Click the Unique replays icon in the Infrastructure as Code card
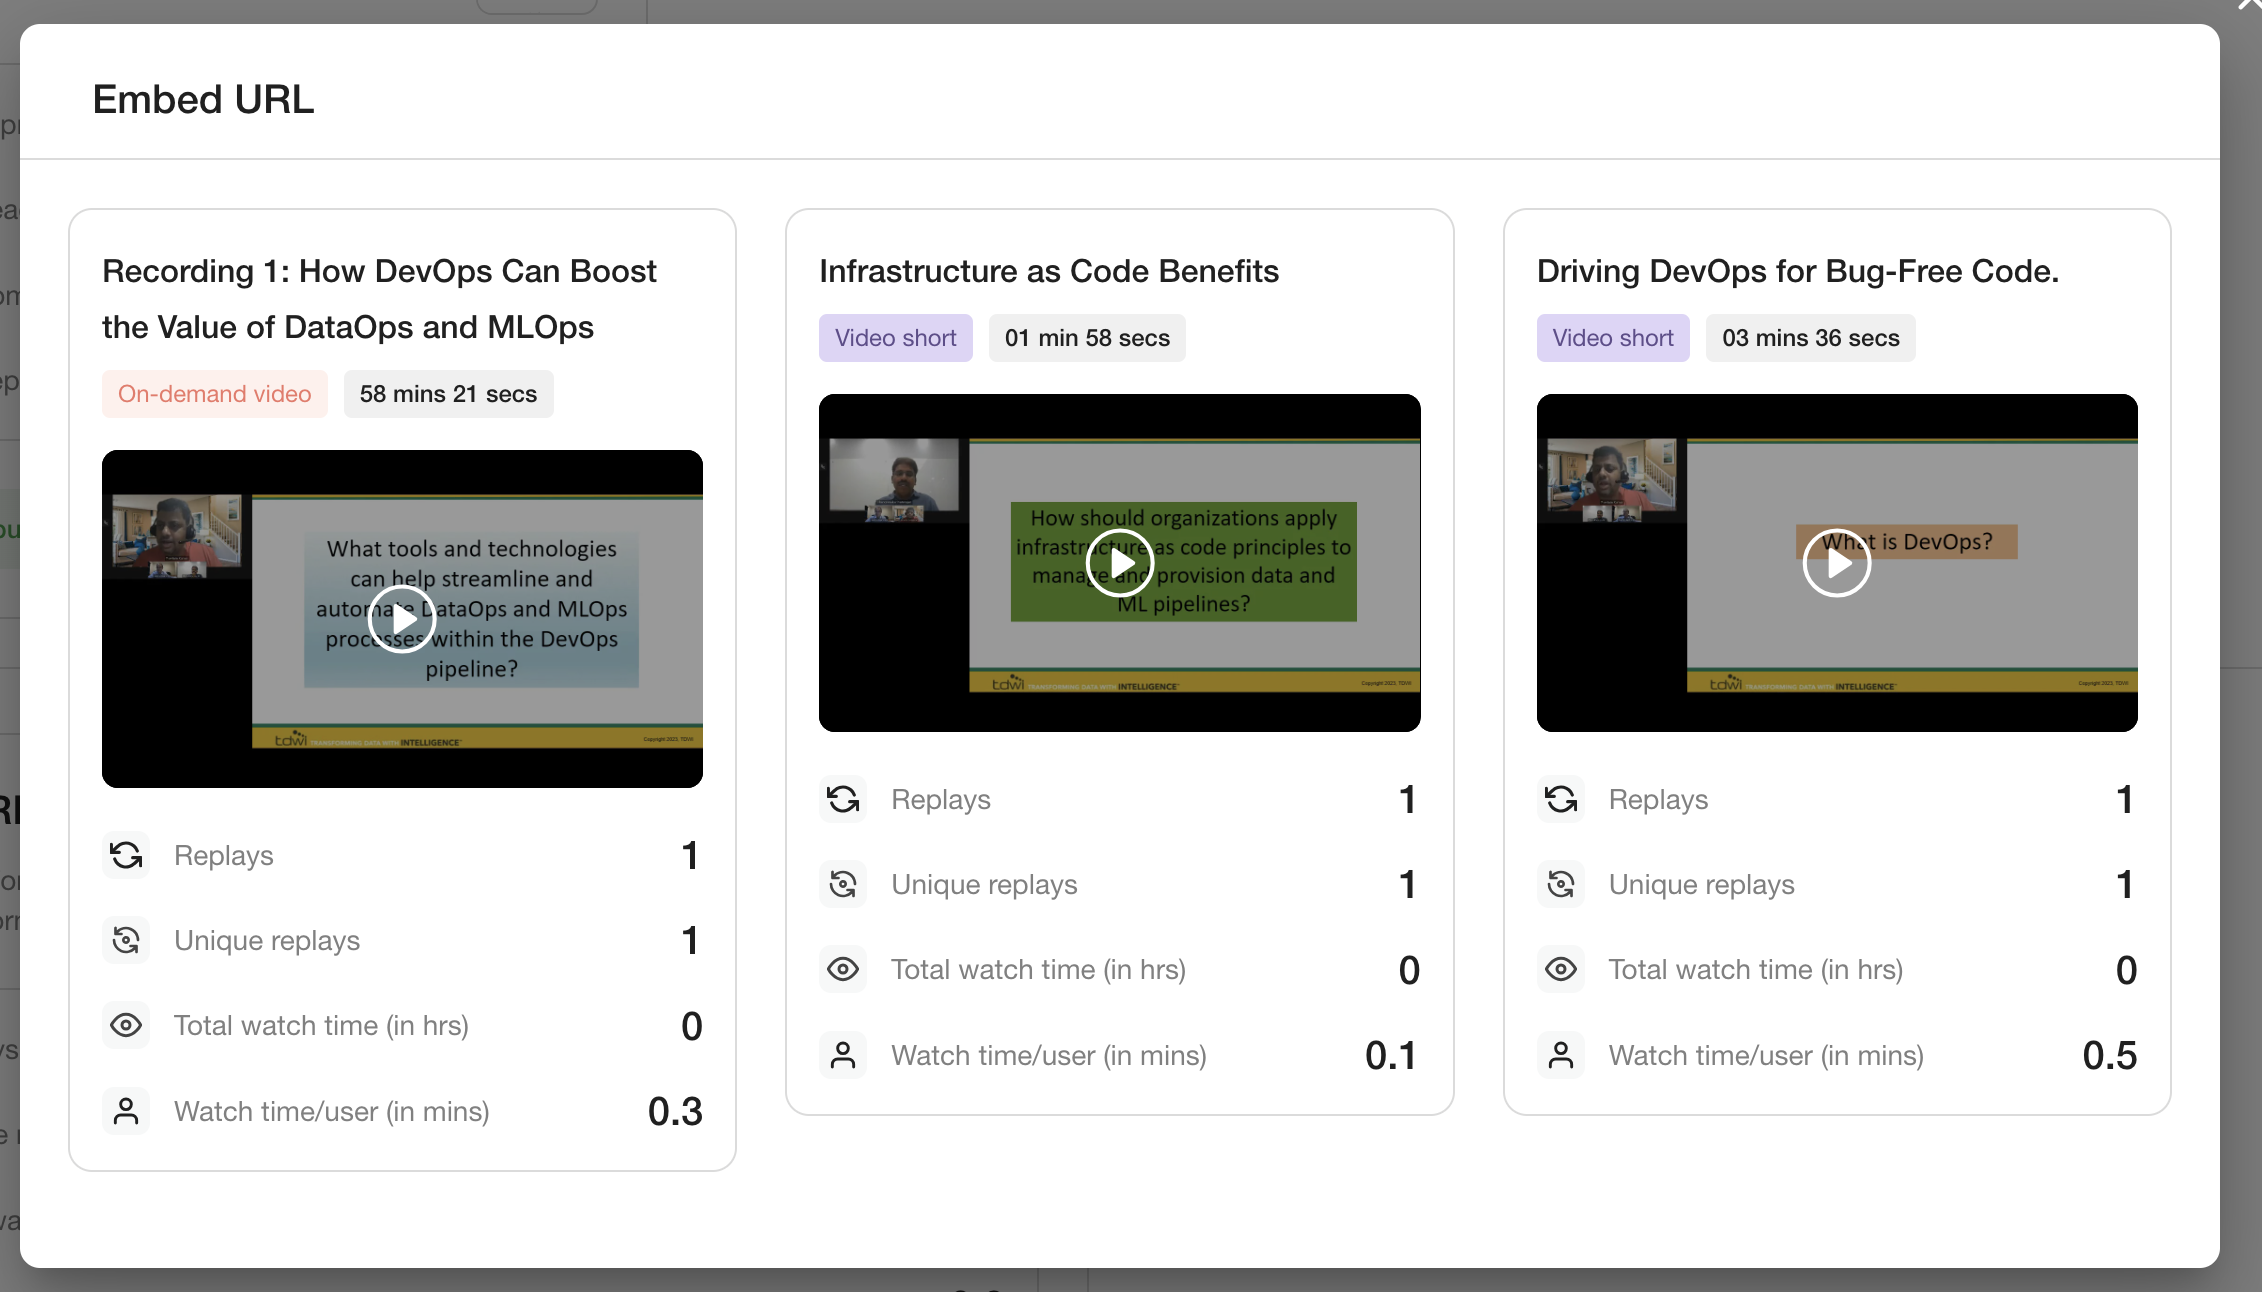This screenshot has height=1292, width=2262. pyautogui.click(x=843, y=884)
